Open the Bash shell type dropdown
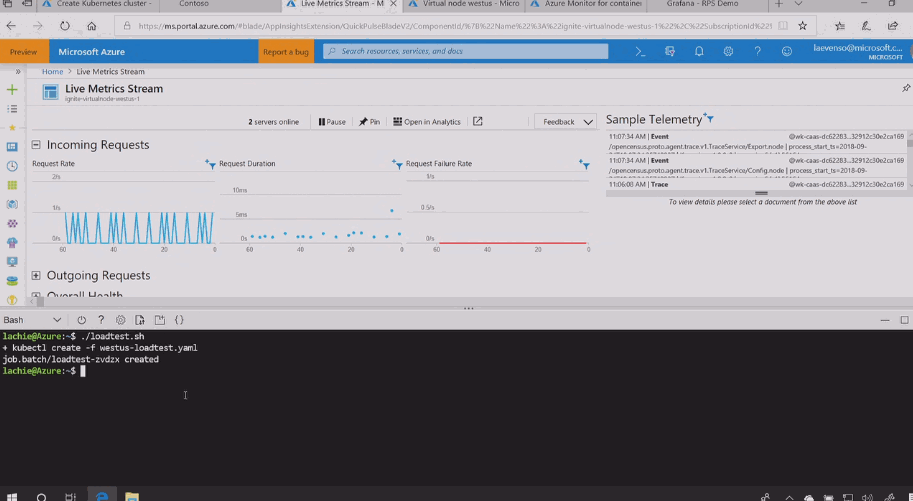Screen dimensions: 913x501 click(32, 320)
